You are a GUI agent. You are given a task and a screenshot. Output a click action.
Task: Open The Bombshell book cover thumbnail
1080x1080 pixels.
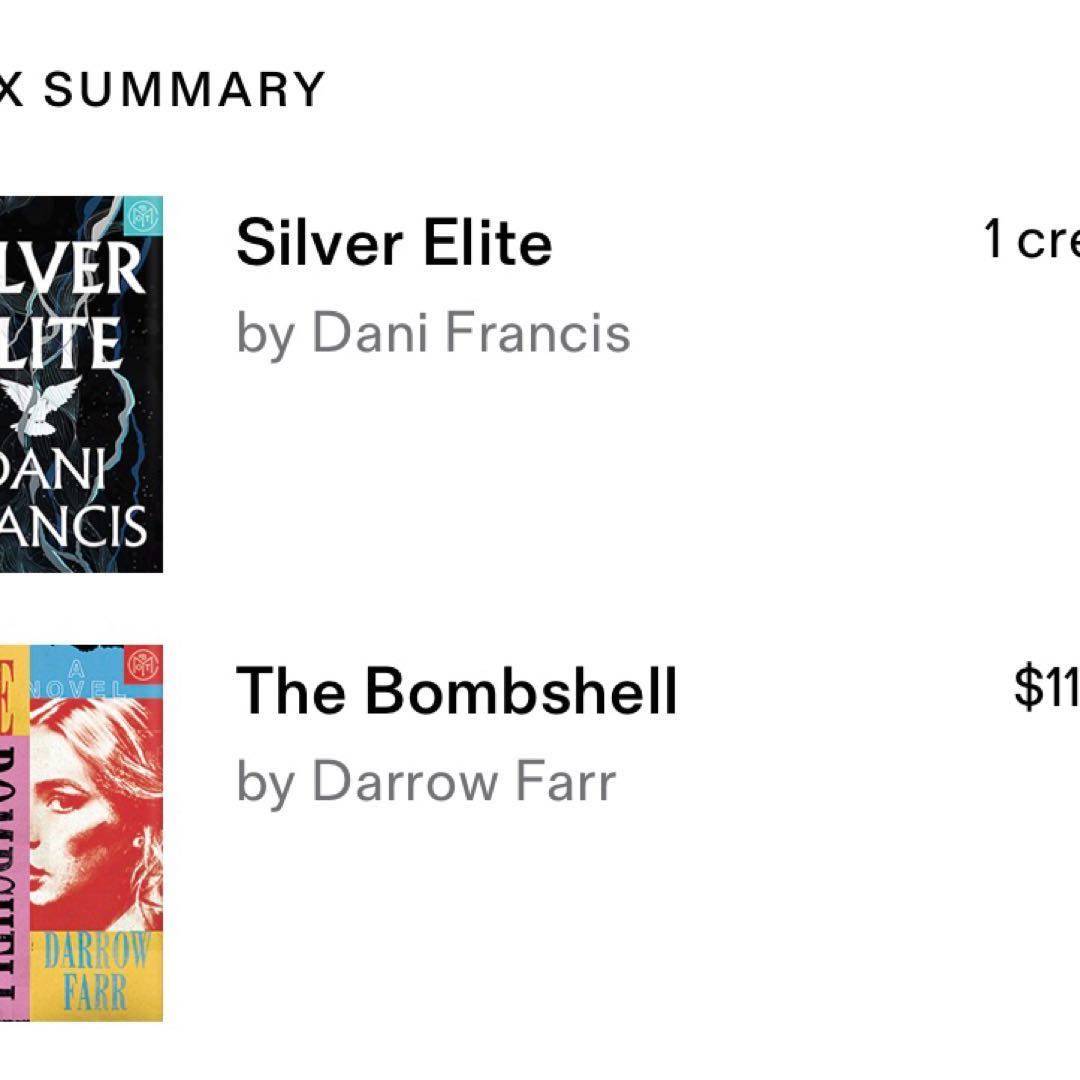tap(81, 833)
